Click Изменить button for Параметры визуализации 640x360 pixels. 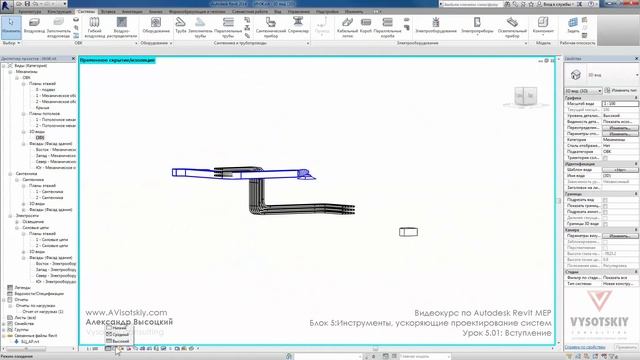tap(620, 236)
